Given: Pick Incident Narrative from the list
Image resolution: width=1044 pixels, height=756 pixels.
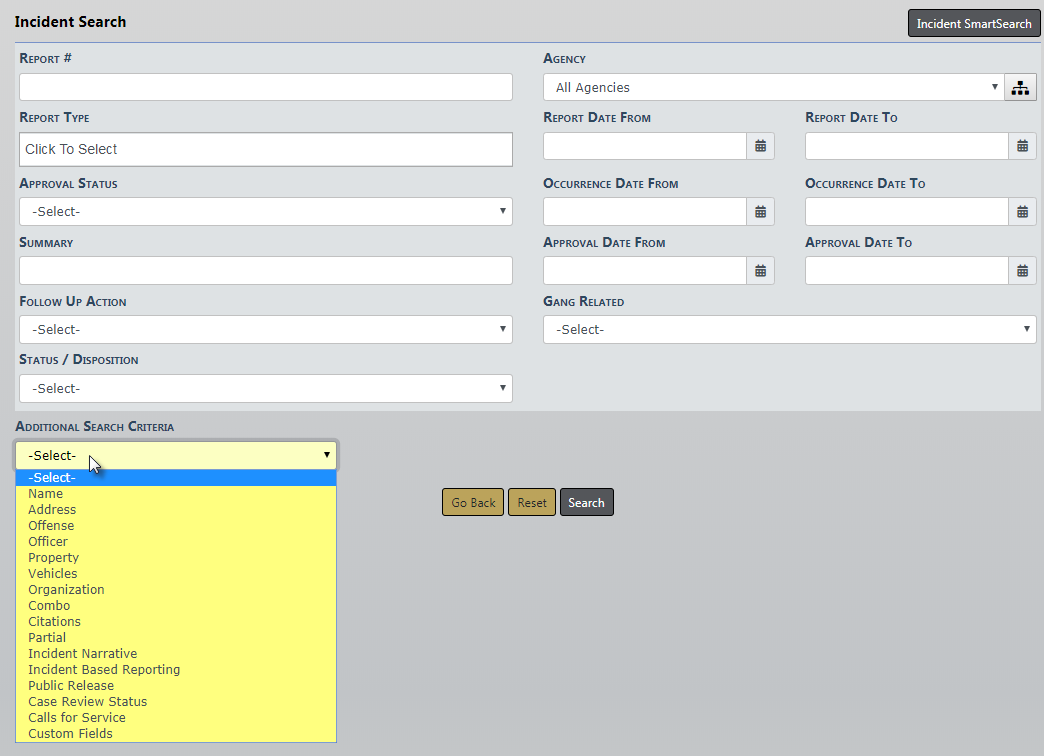Looking at the screenshot, I should coord(83,654).
